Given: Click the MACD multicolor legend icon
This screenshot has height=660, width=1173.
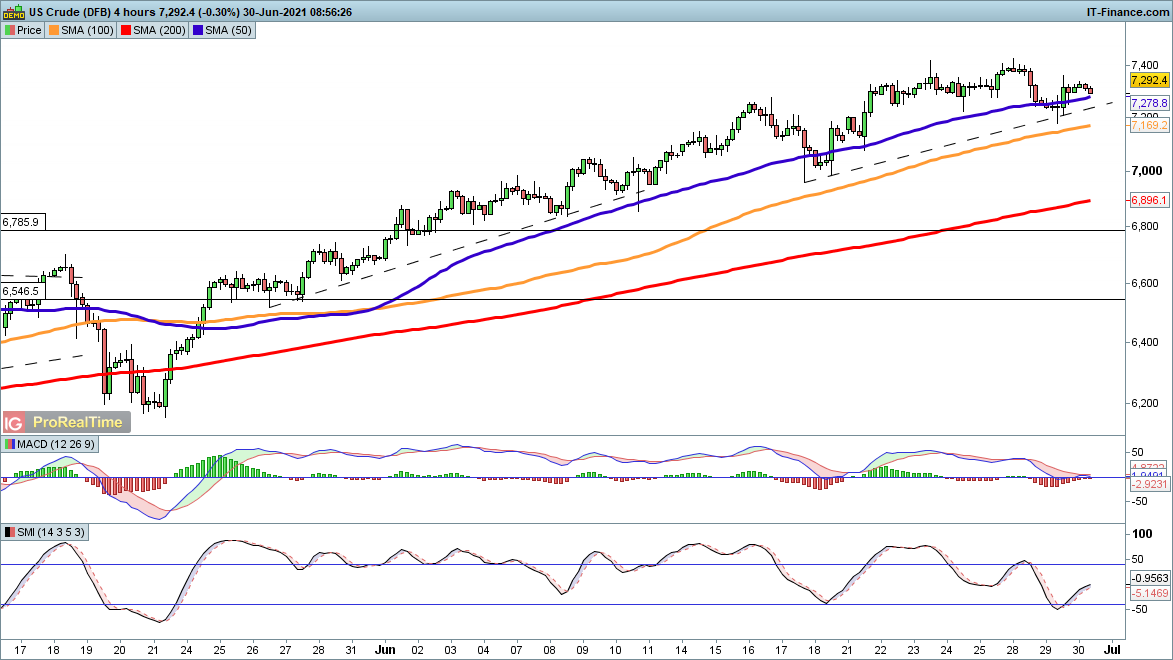Looking at the screenshot, I should (x=10, y=444).
